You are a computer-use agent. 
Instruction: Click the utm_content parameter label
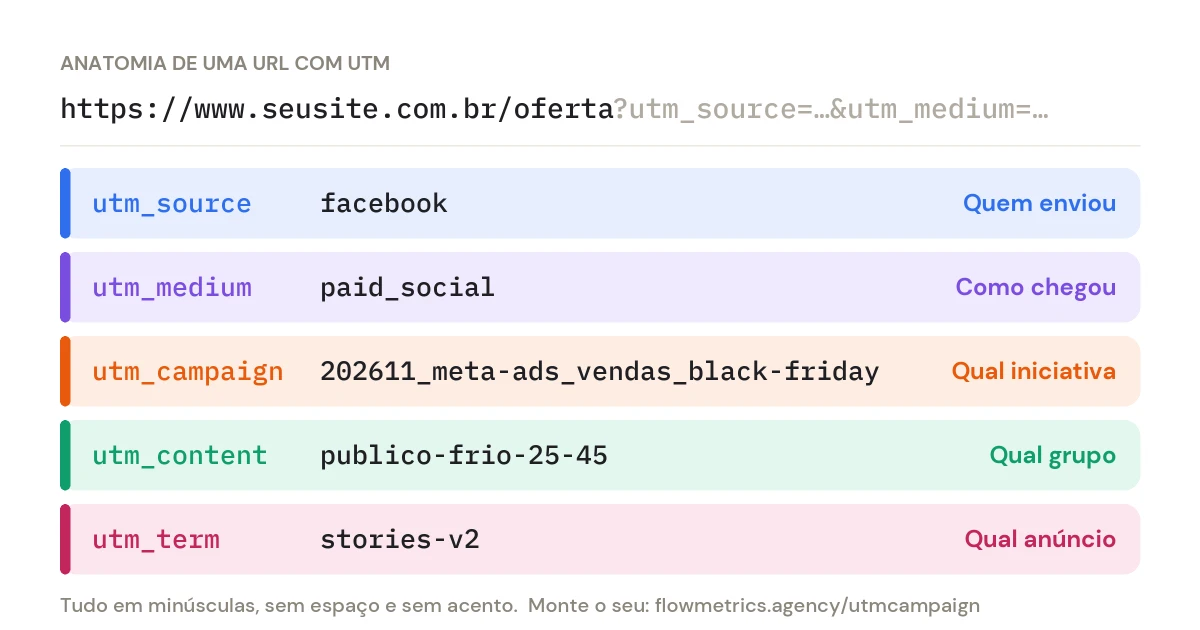pos(180,456)
